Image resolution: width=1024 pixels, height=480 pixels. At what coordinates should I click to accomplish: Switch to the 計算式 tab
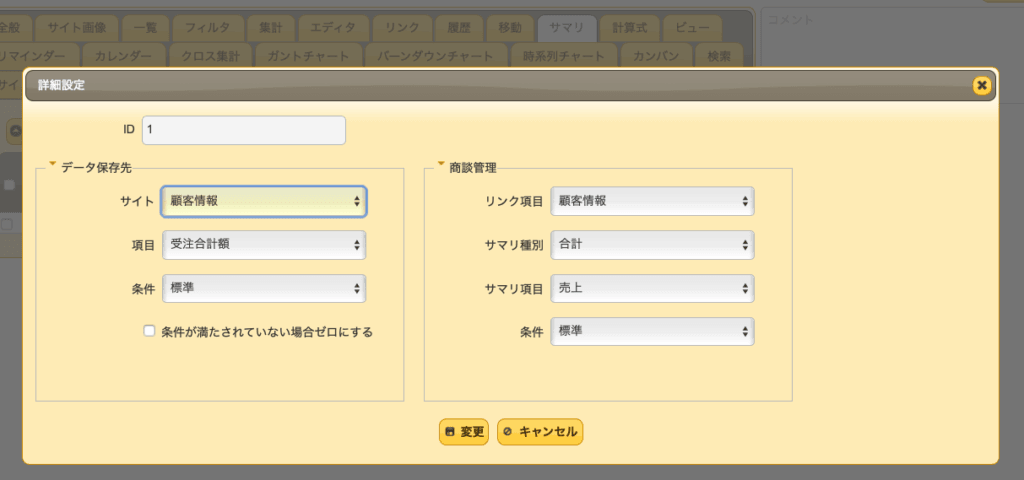(x=630, y=27)
